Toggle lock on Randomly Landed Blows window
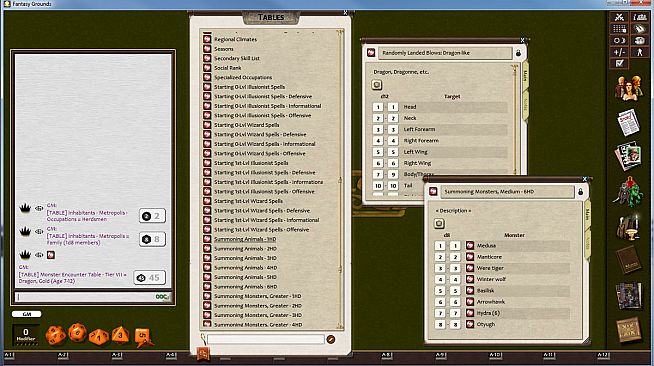Image resolution: width=654 pixels, height=366 pixels. click(x=518, y=53)
